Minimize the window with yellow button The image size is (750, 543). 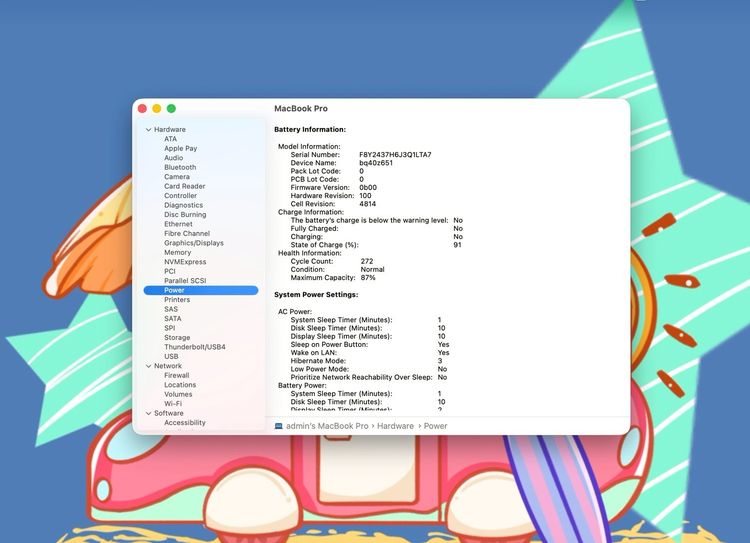pos(156,109)
